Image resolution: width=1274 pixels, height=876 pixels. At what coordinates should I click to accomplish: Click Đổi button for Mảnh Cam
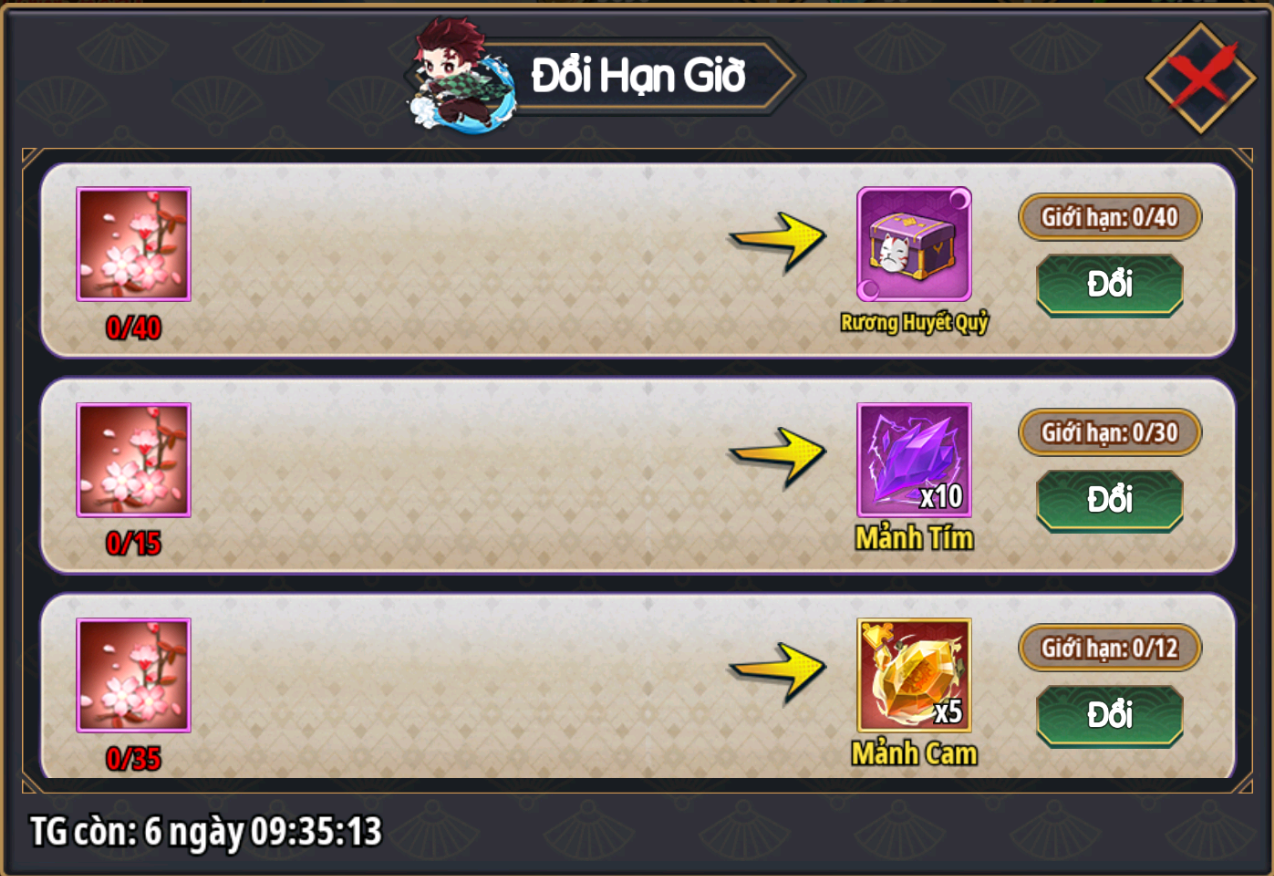click(1110, 716)
